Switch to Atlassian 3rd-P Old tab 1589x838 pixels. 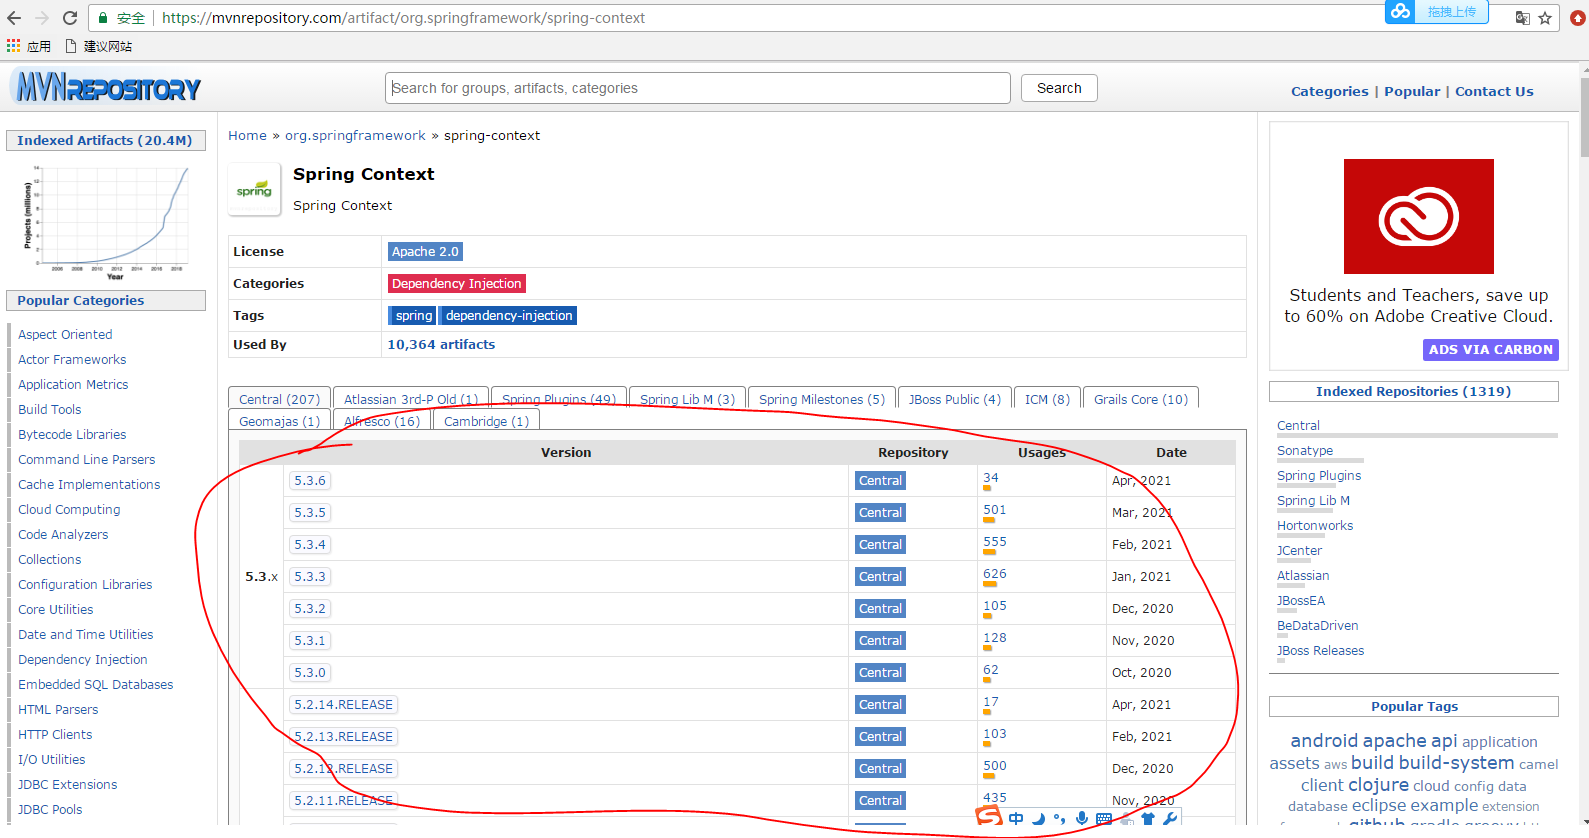(x=411, y=398)
